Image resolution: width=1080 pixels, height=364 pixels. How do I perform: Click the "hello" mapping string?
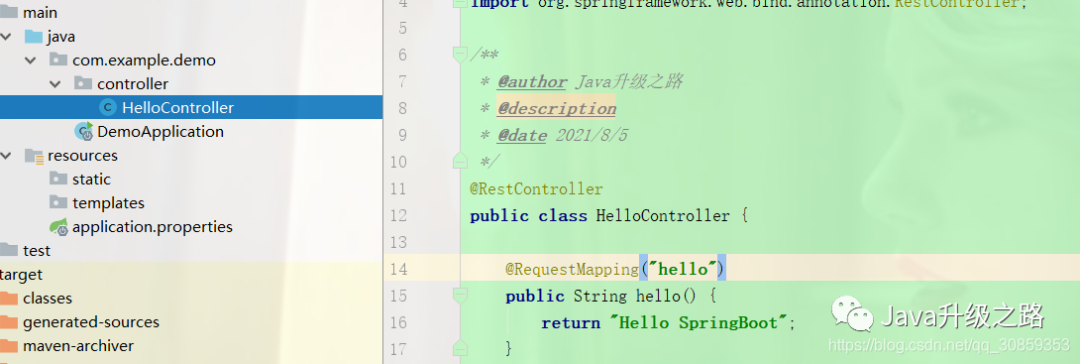point(683,270)
